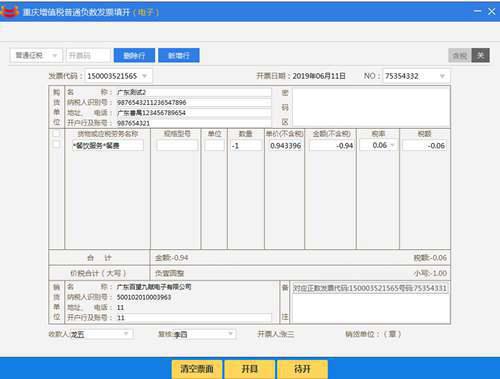
Task: Click the 销货单位:(章) seal label
Action: 373,334
